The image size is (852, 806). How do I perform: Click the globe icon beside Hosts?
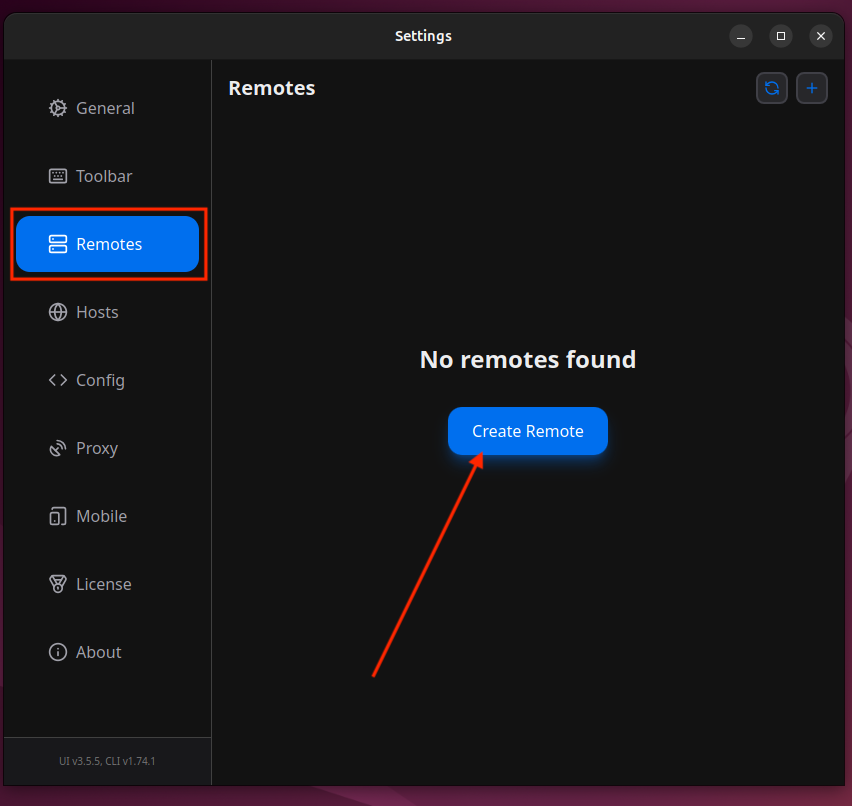coord(58,312)
